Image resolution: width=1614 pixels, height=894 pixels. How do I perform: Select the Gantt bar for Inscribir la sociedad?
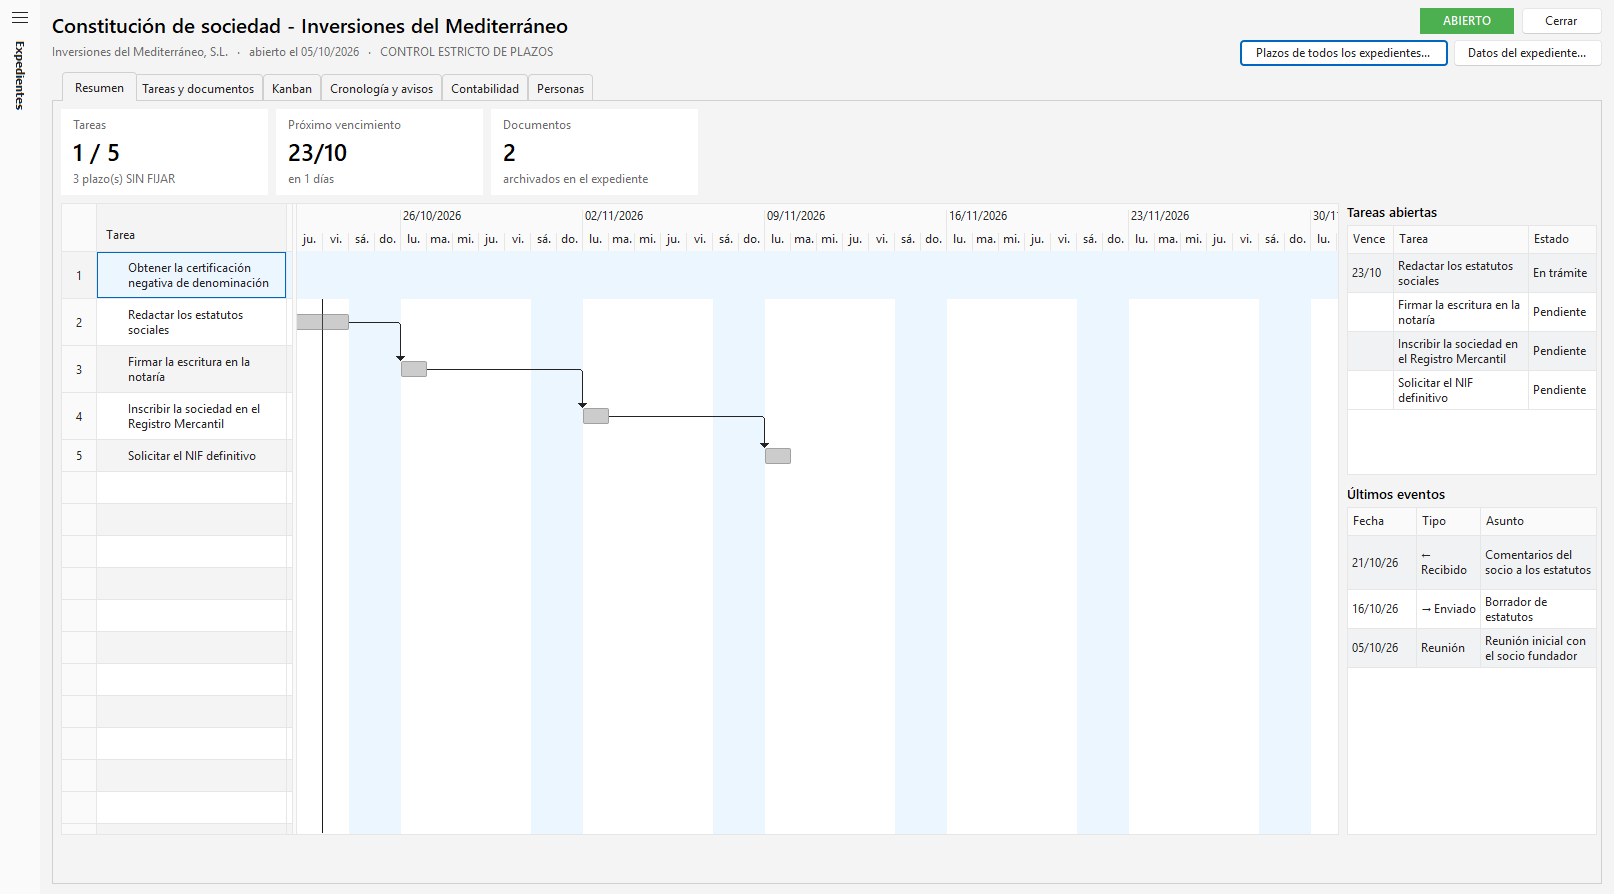click(596, 416)
